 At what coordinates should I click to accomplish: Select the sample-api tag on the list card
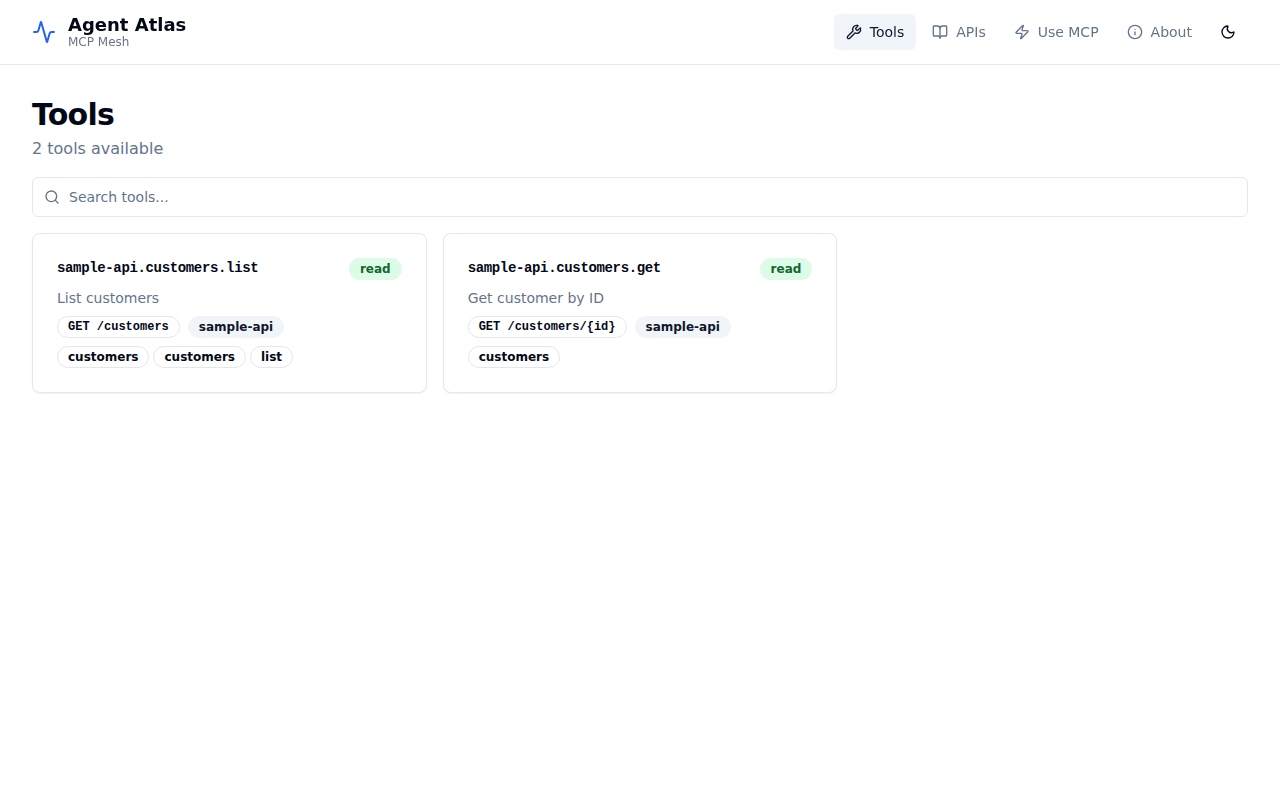[x=235, y=326]
